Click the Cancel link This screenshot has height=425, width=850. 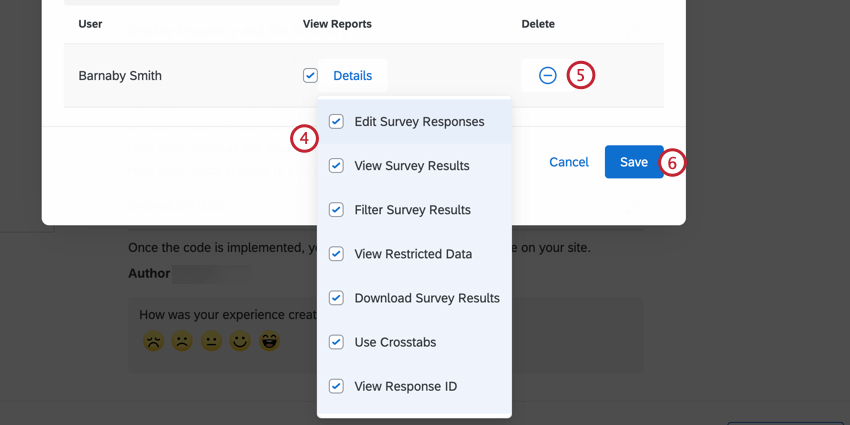point(569,162)
